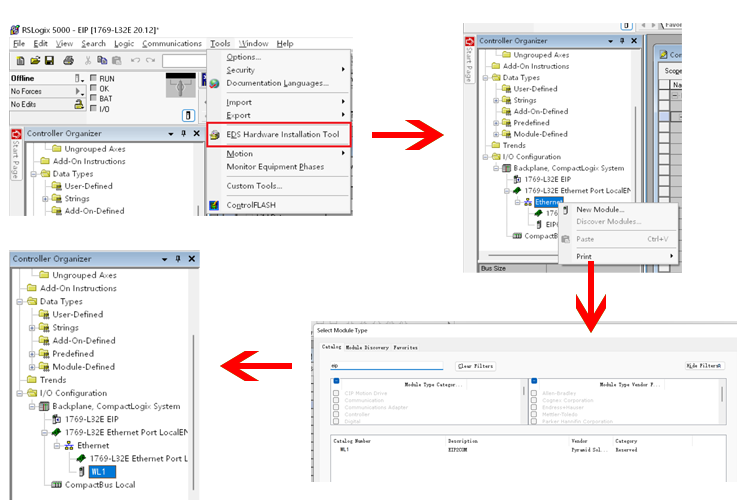Screen dimensions: 750x500
Task: Check the Allen-Bradley vendor filter
Action: point(534,393)
